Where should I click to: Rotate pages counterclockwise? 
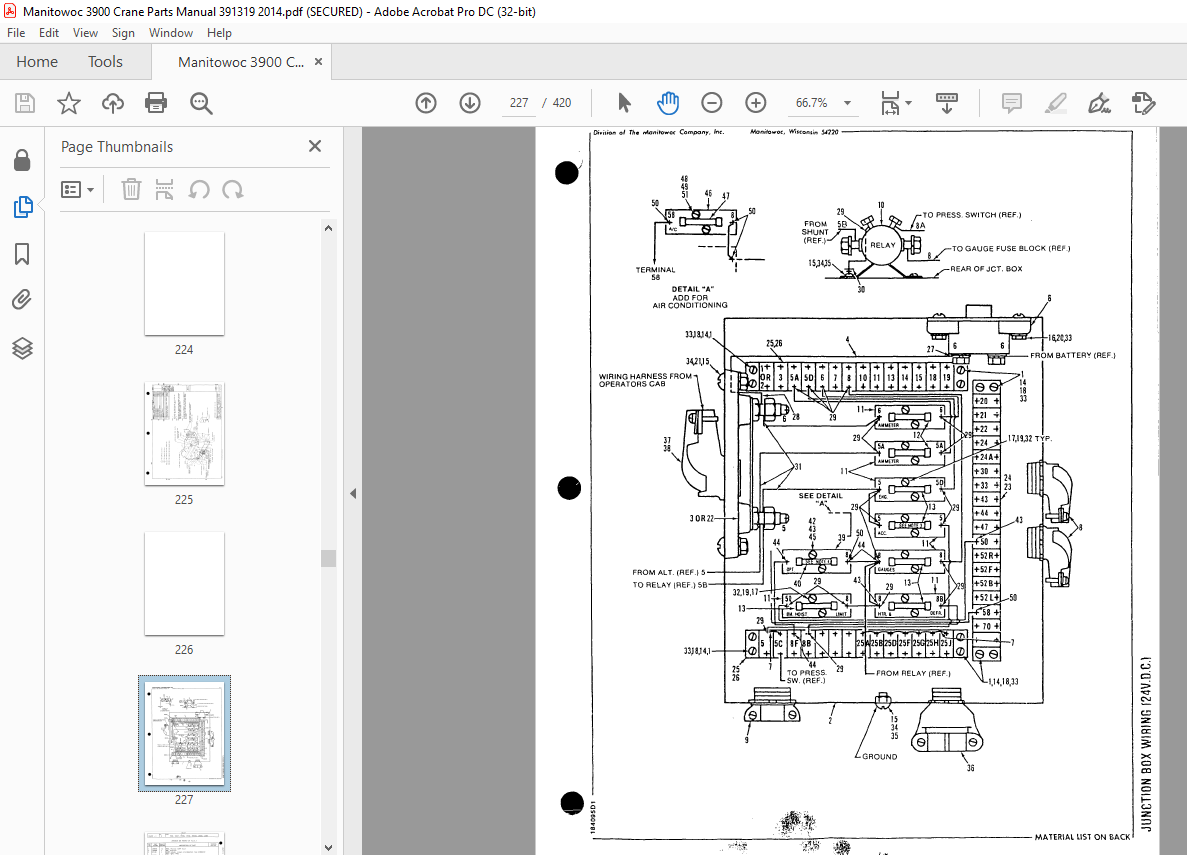199,189
